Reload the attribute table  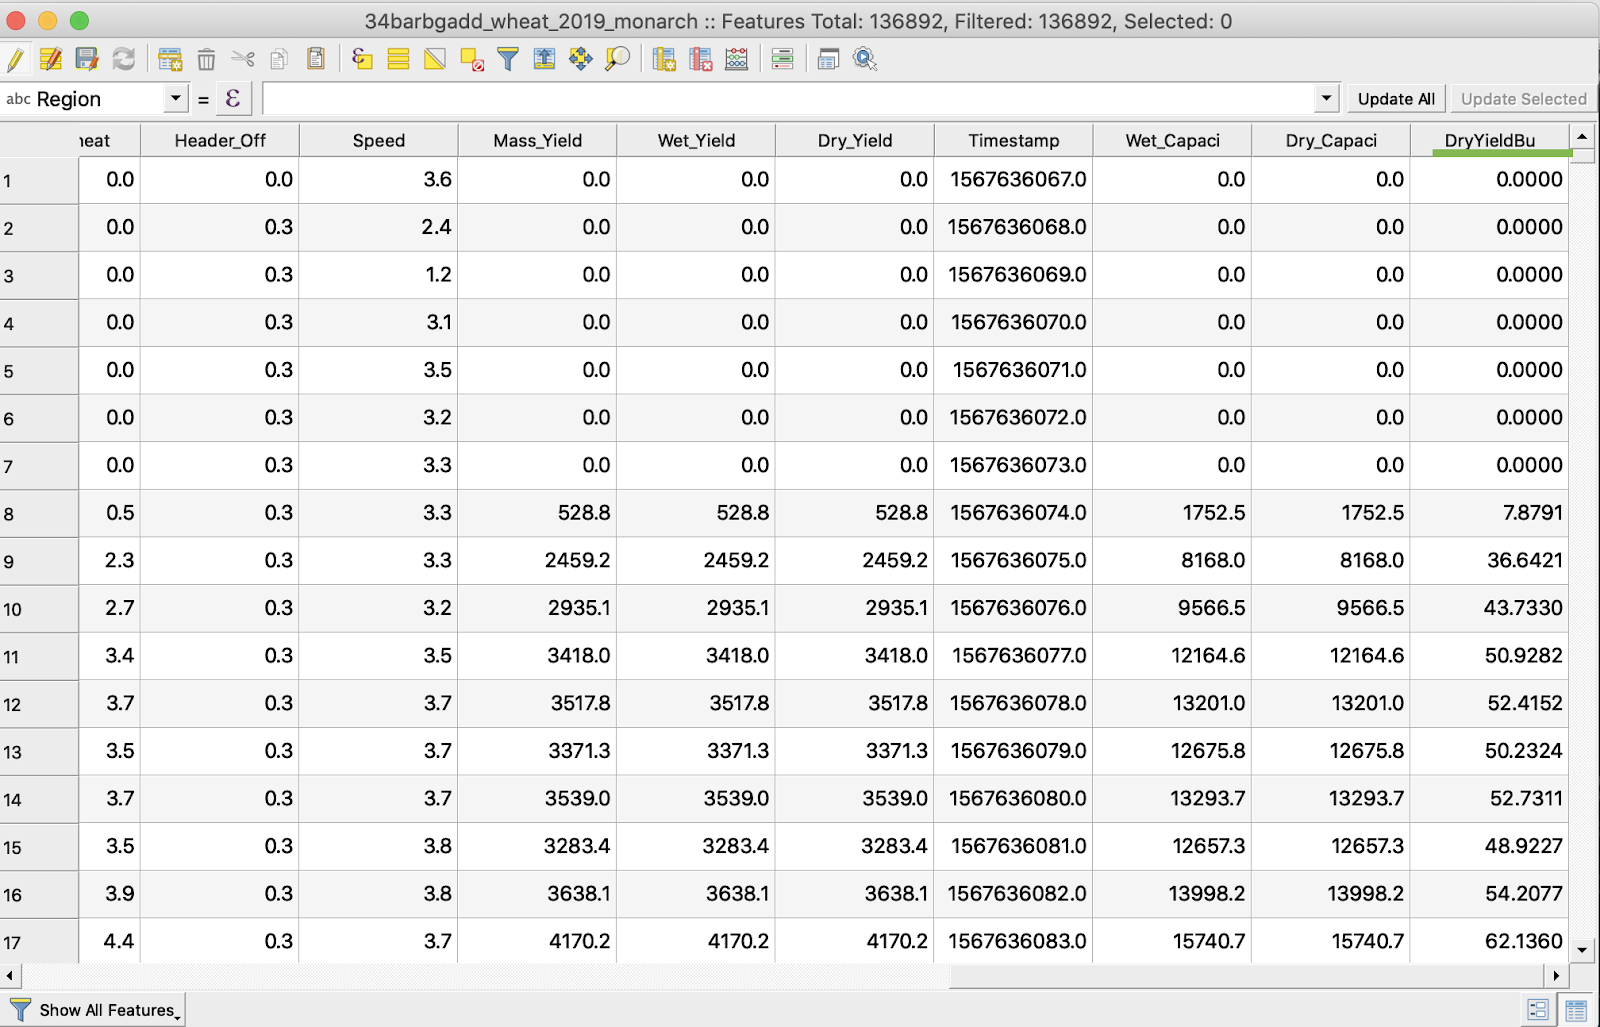pyautogui.click(x=123, y=59)
